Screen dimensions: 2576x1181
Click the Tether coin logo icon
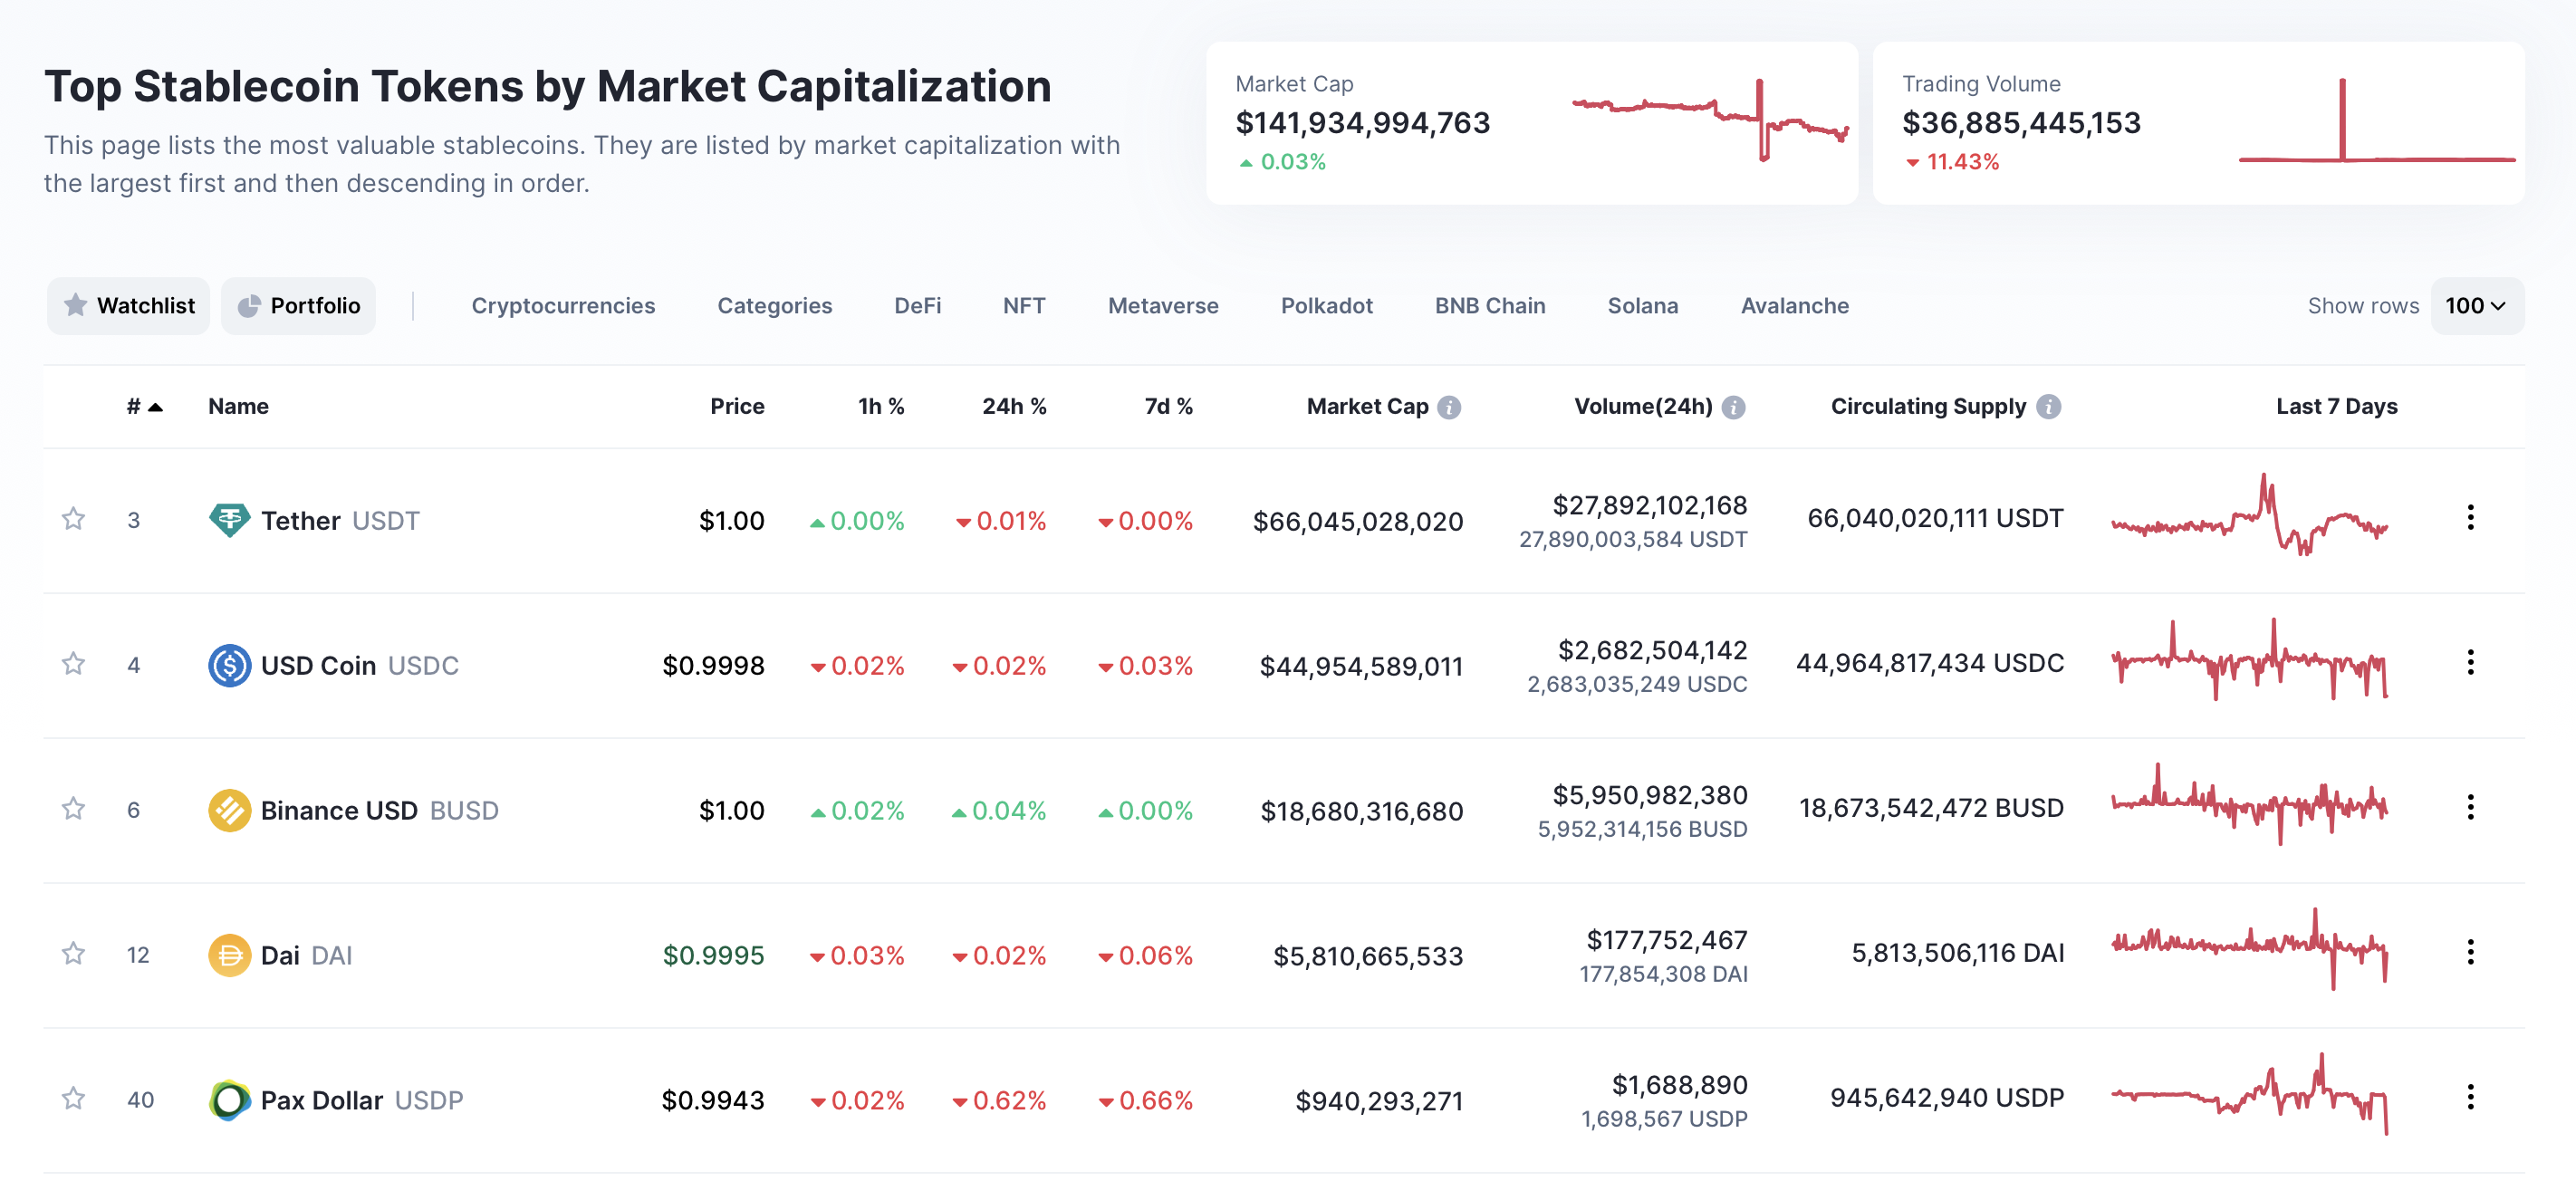[229, 520]
